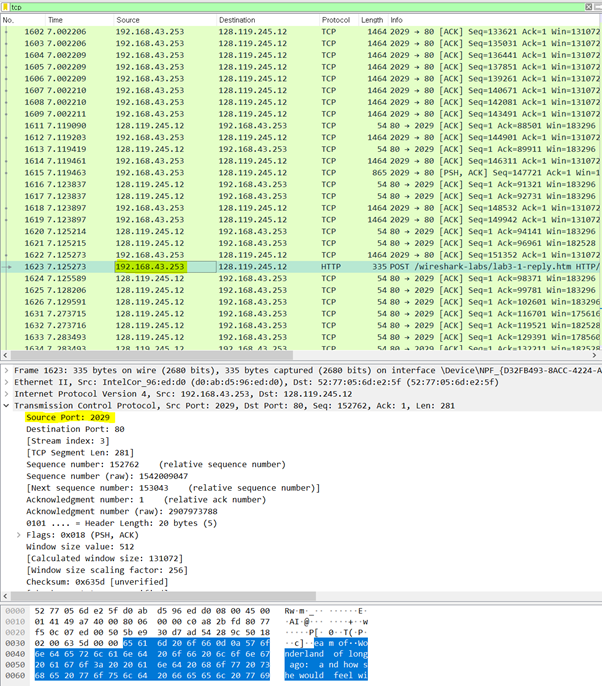The image size is (602, 686).
Task: Select the HTTP POST packet 1623
Action: pos(301,267)
